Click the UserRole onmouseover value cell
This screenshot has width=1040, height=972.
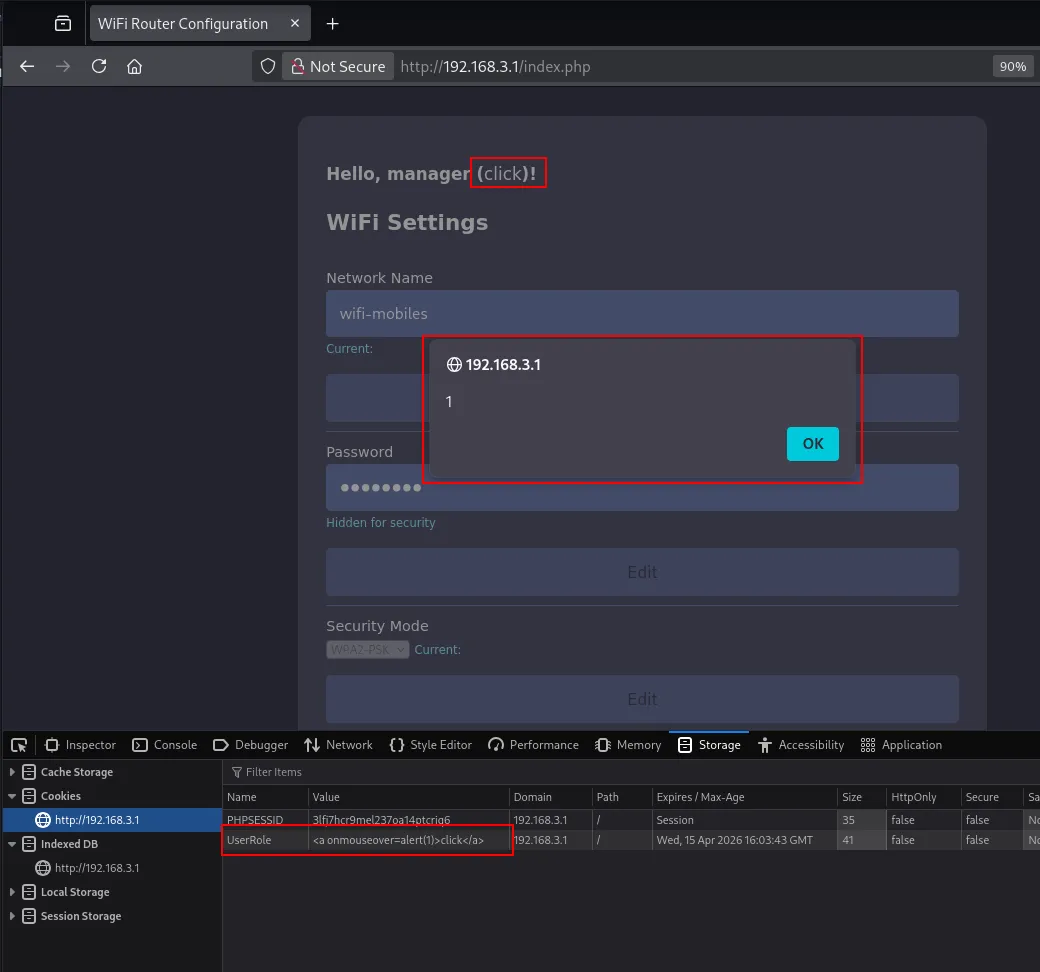coord(409,840)
